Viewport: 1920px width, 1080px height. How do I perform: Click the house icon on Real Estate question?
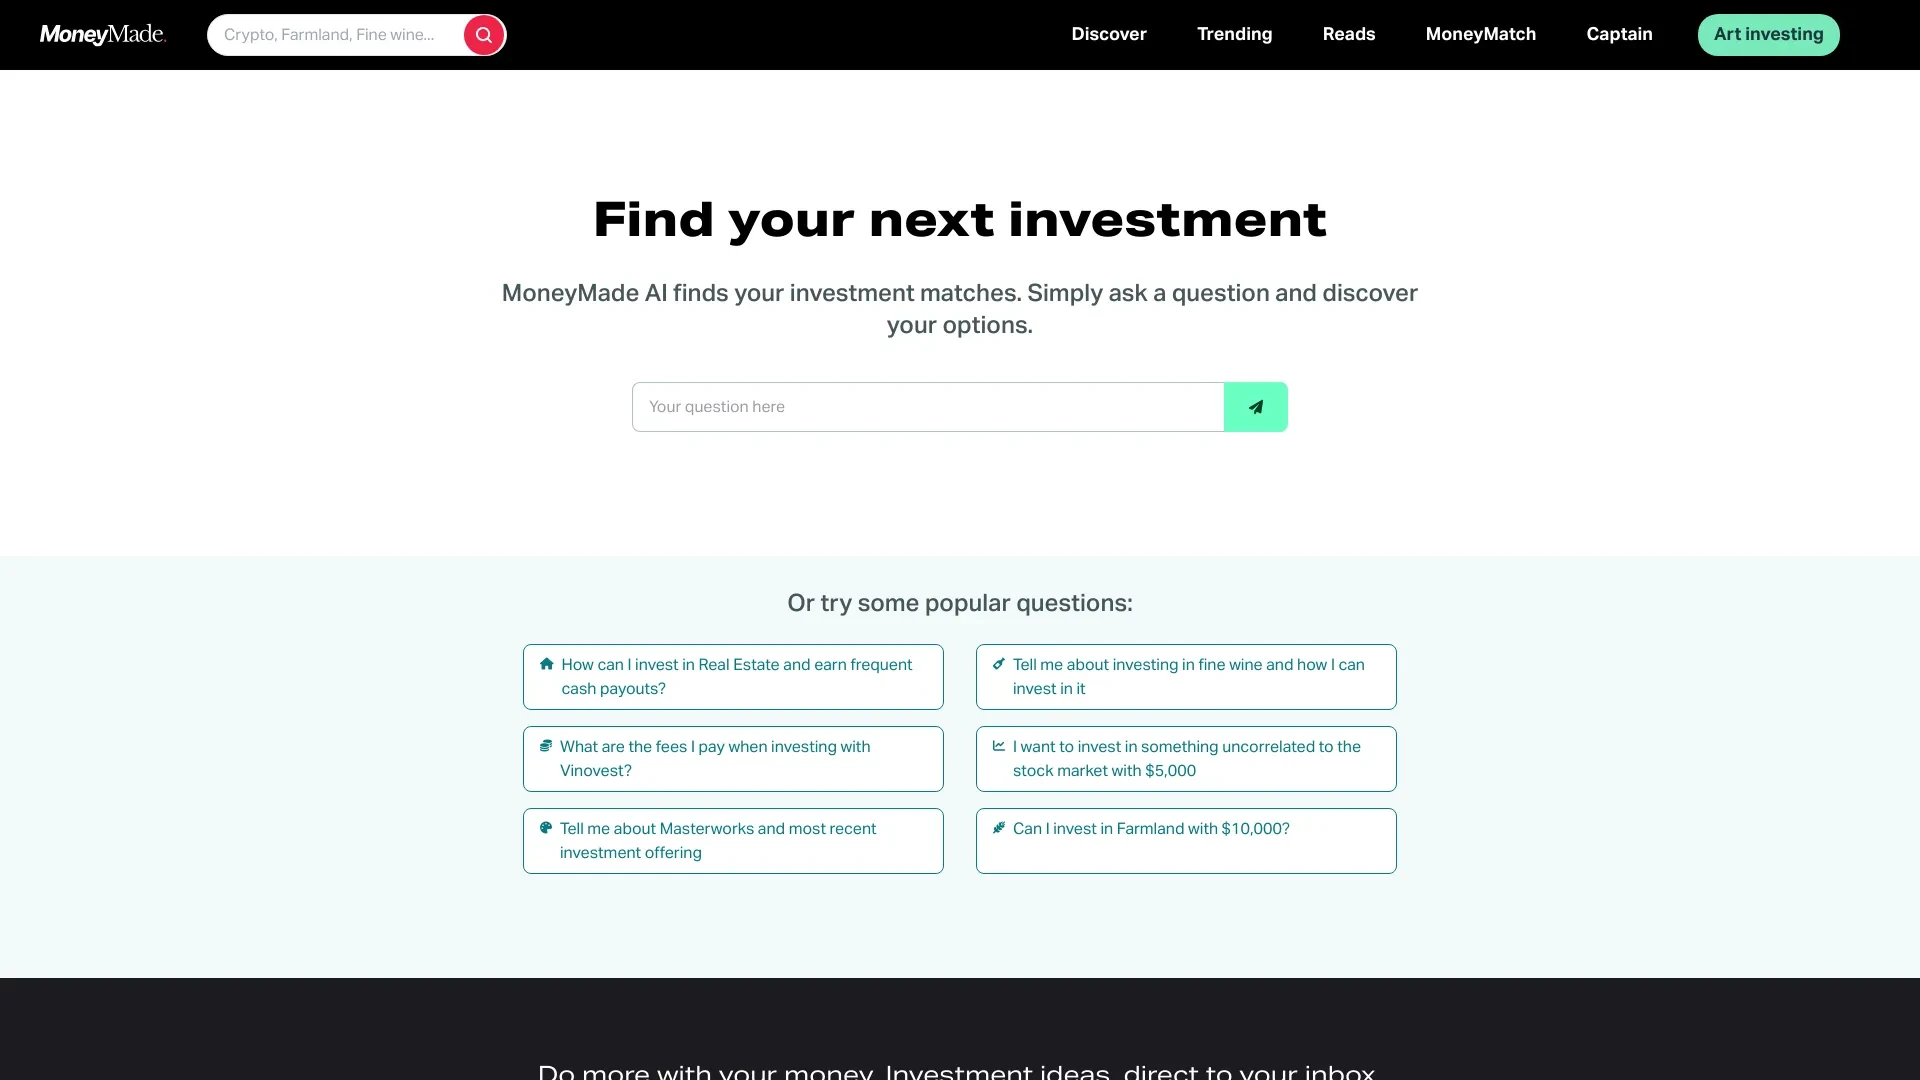tap(545, 663)
